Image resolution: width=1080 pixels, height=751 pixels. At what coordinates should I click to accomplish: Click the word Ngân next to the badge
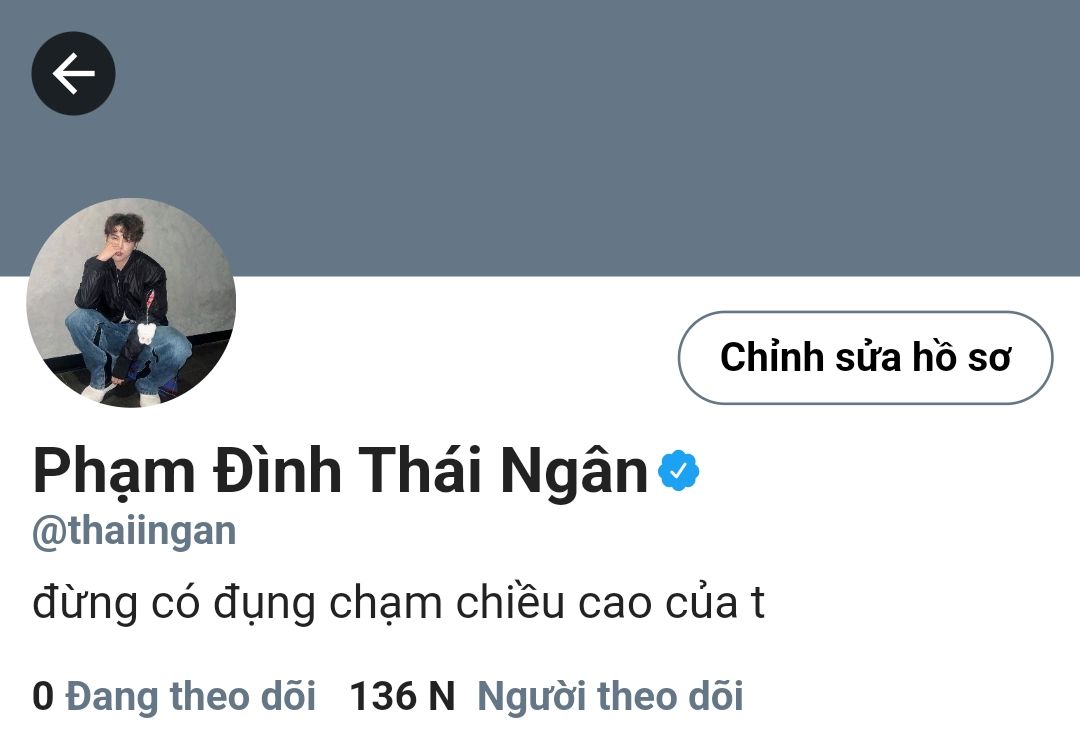[x=574, y=473]
